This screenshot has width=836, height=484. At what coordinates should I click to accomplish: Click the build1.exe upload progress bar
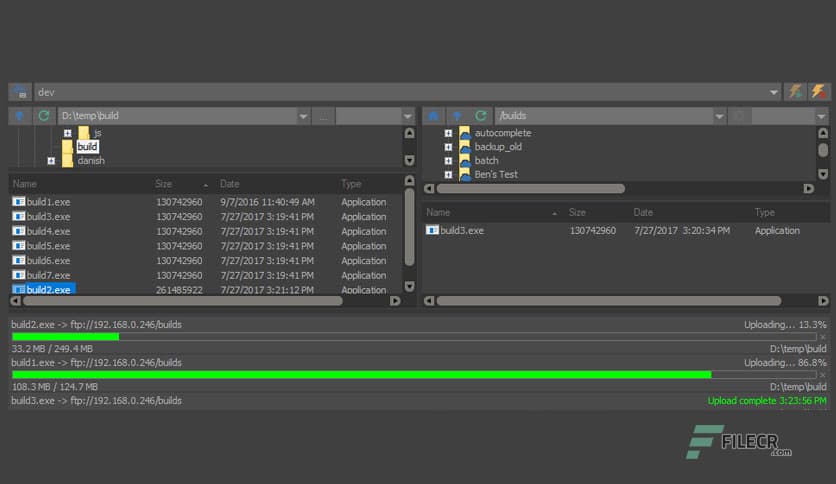coord(414,375)
